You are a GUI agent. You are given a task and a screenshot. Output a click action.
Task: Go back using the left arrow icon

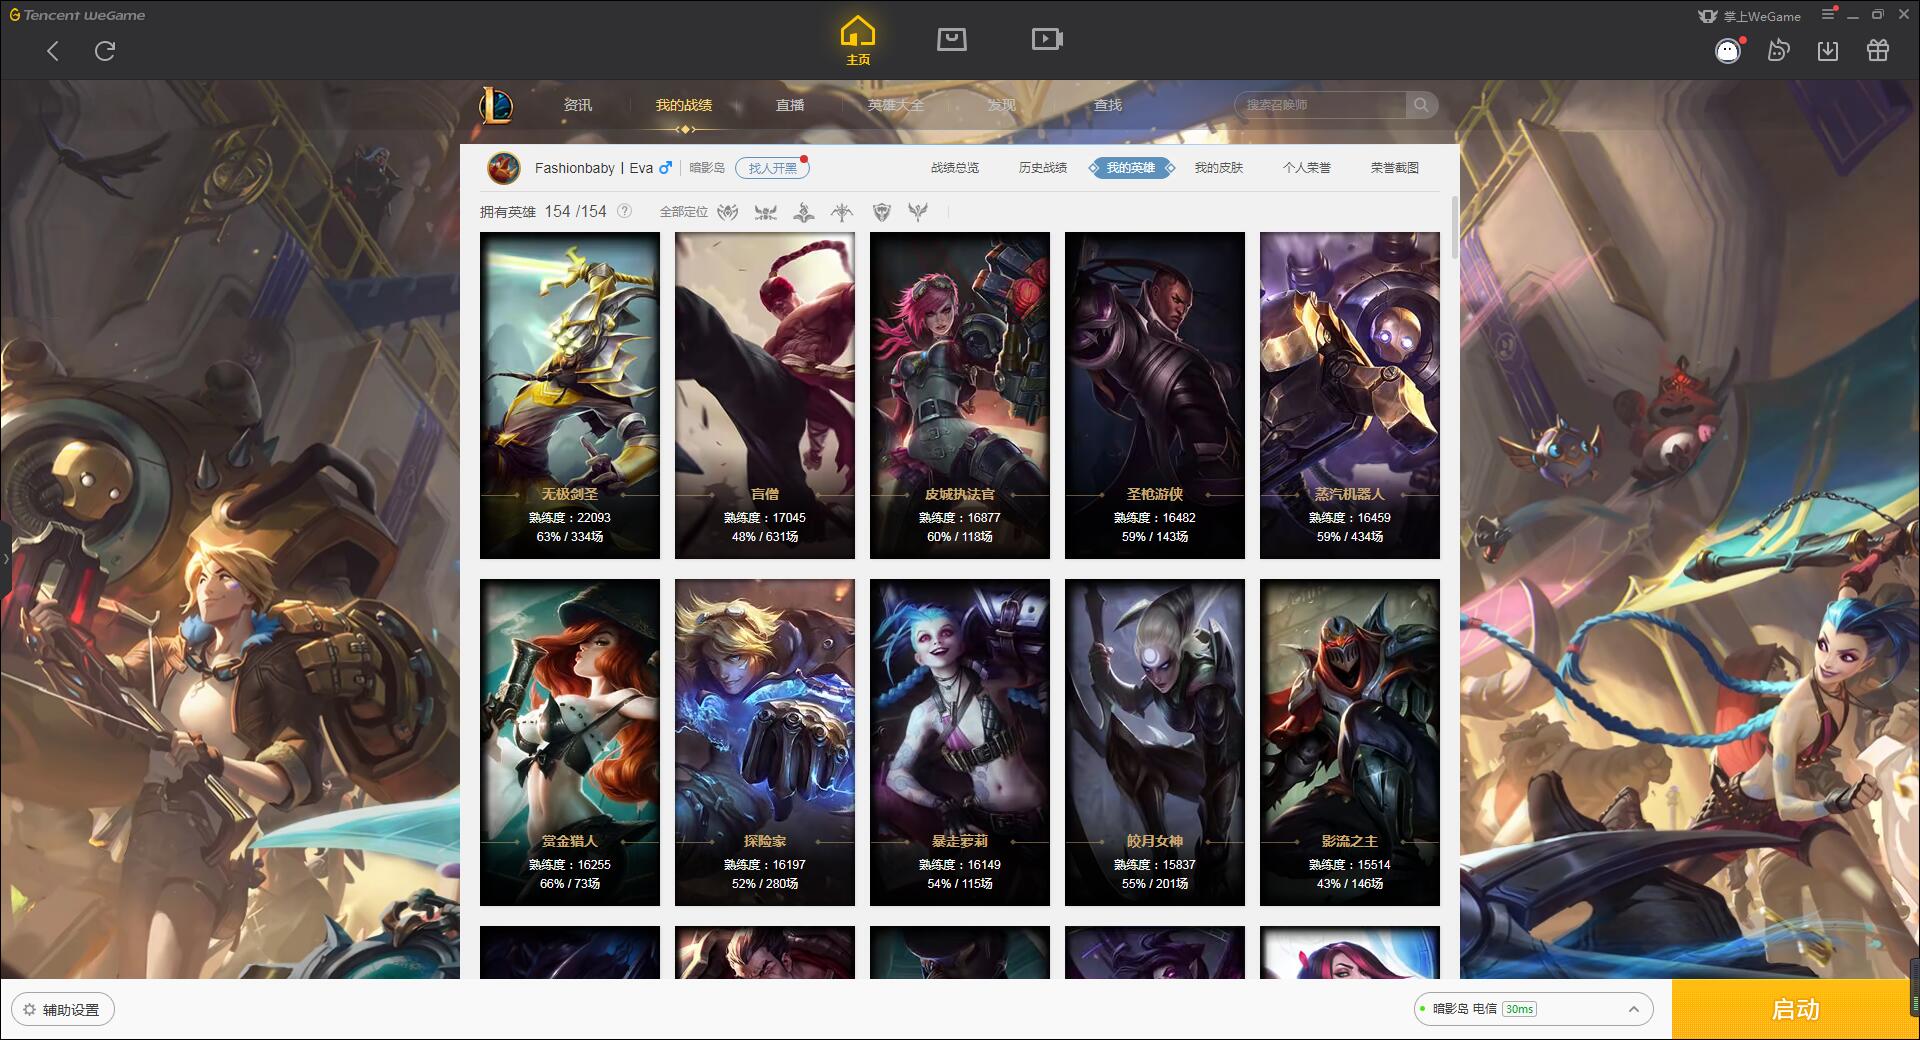53,51
